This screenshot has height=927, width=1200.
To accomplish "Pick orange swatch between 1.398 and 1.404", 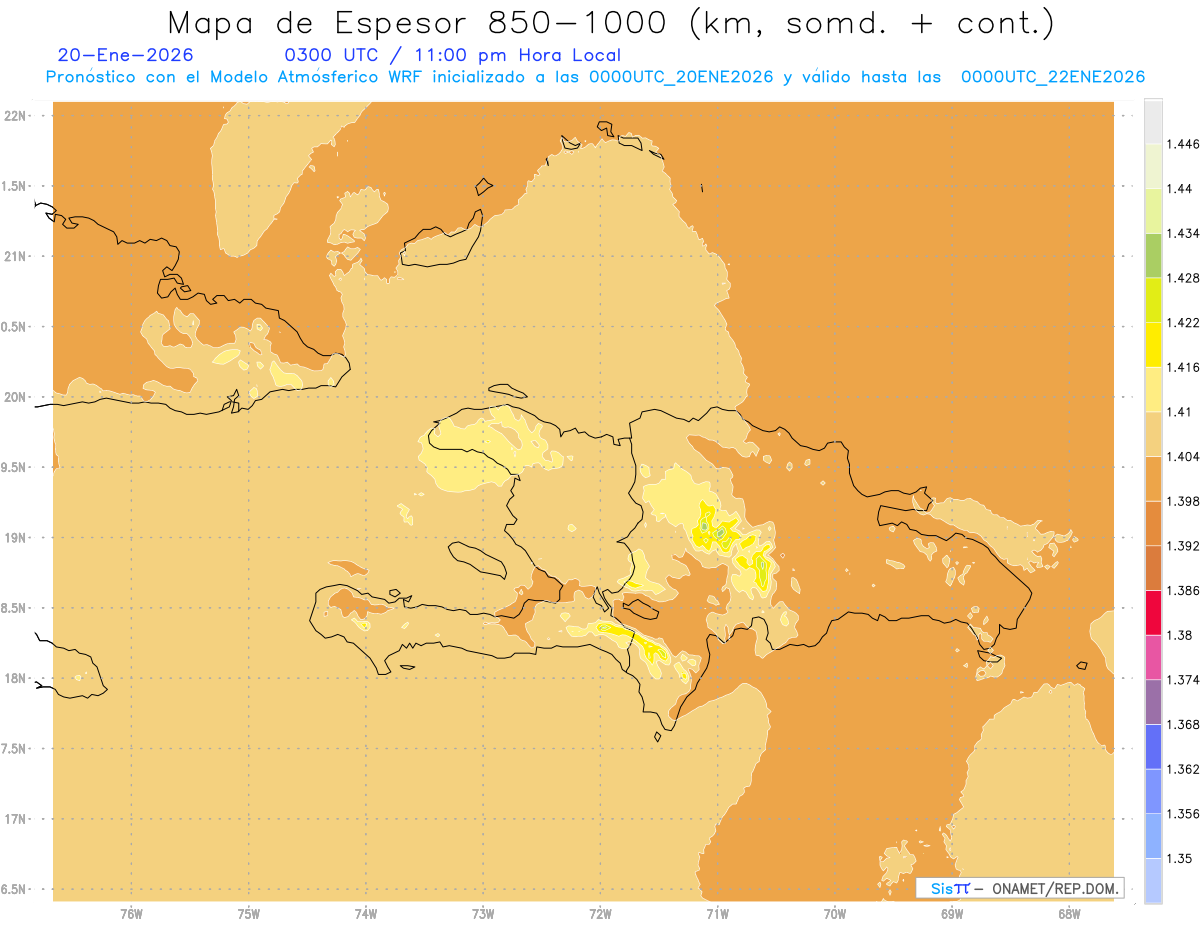I will coord(1153,479).
